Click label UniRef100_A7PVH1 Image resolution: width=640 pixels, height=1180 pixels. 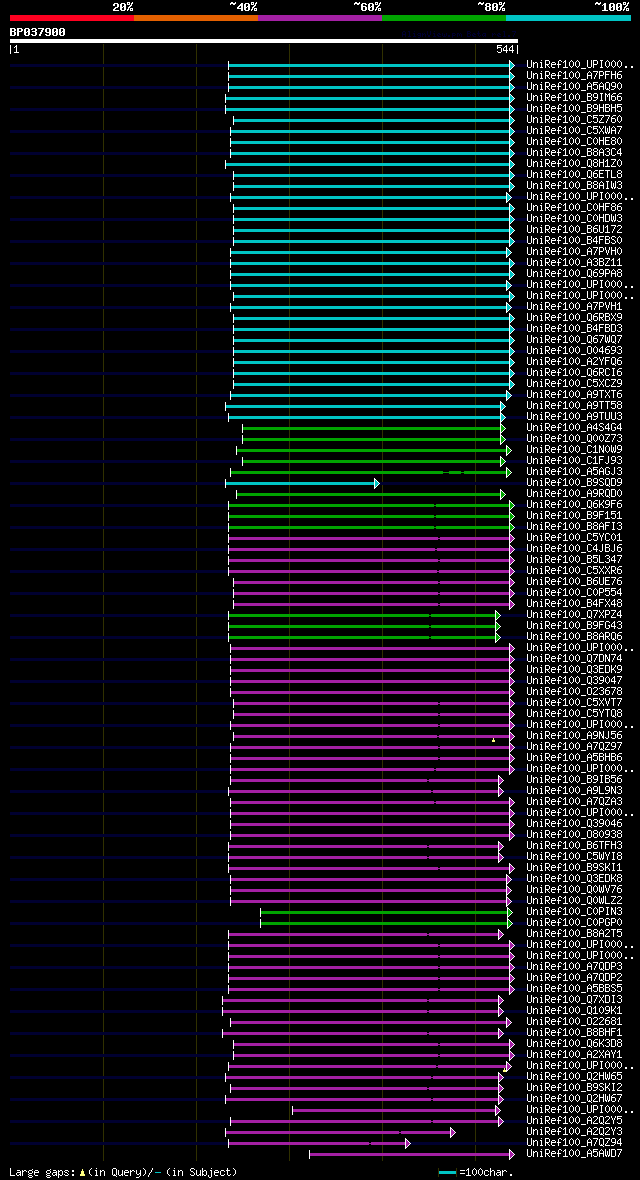pyautogui.click(x=574, y=307)
